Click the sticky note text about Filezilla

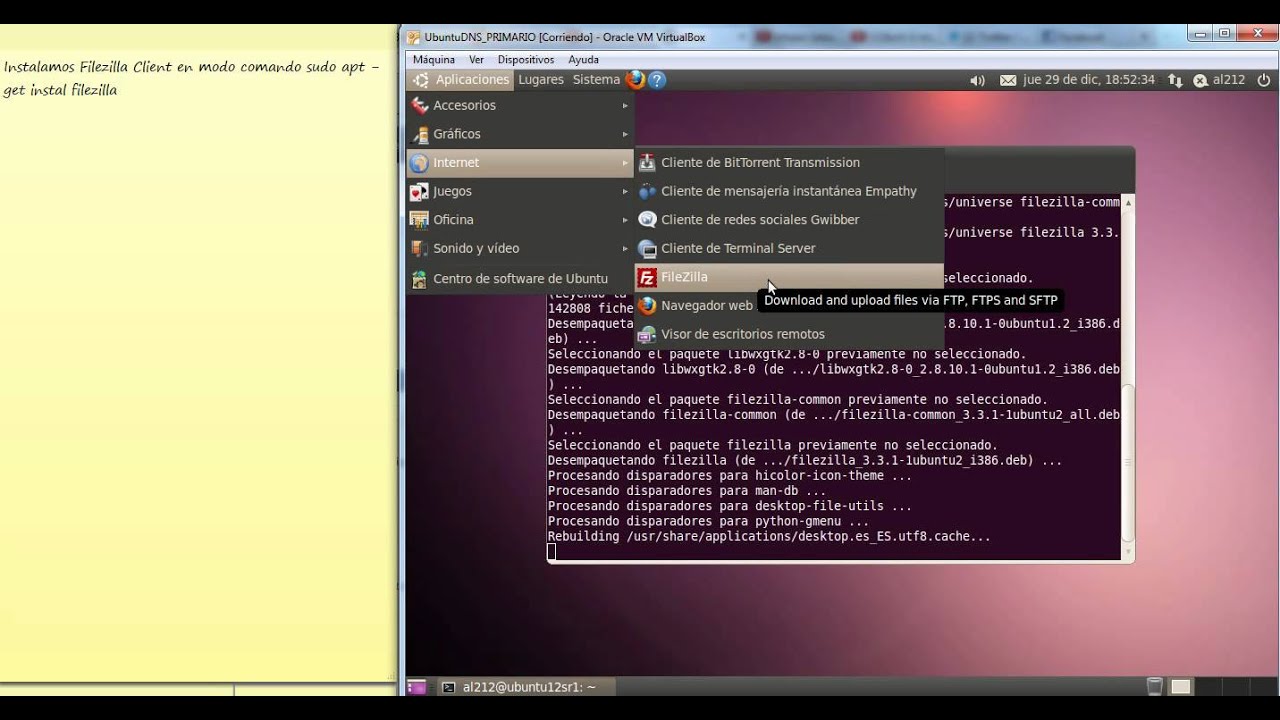coord(192,78)
